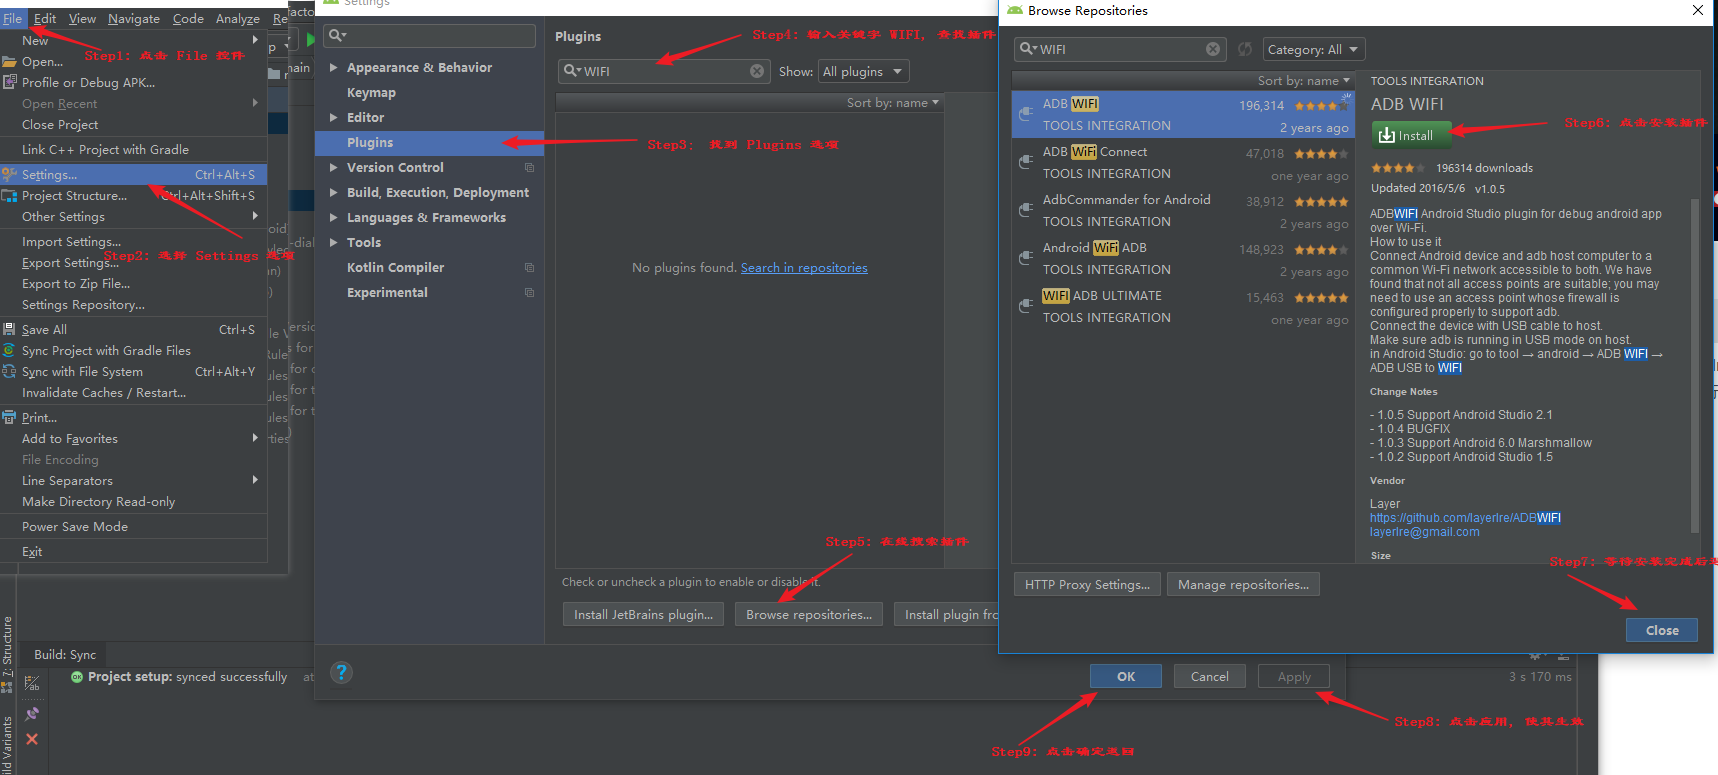Open Sort by name in Plugins panel
Image resolution: width=1718 pixels, height=775 pixels.
point(893,102)
